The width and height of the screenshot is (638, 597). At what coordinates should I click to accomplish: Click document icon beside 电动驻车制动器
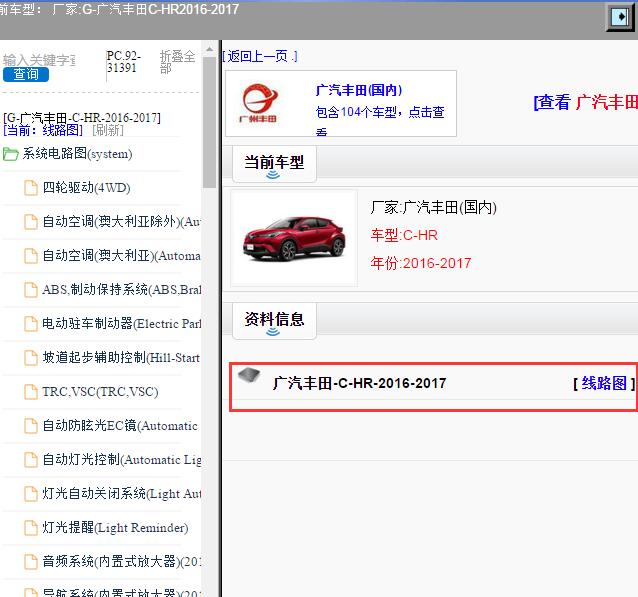(31, 324)
